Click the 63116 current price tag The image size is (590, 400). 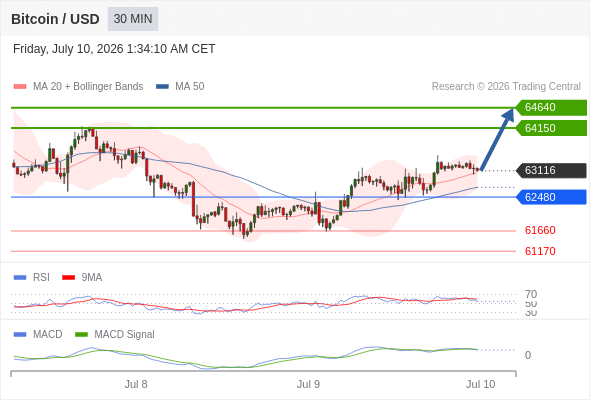(x=551, y=170)
